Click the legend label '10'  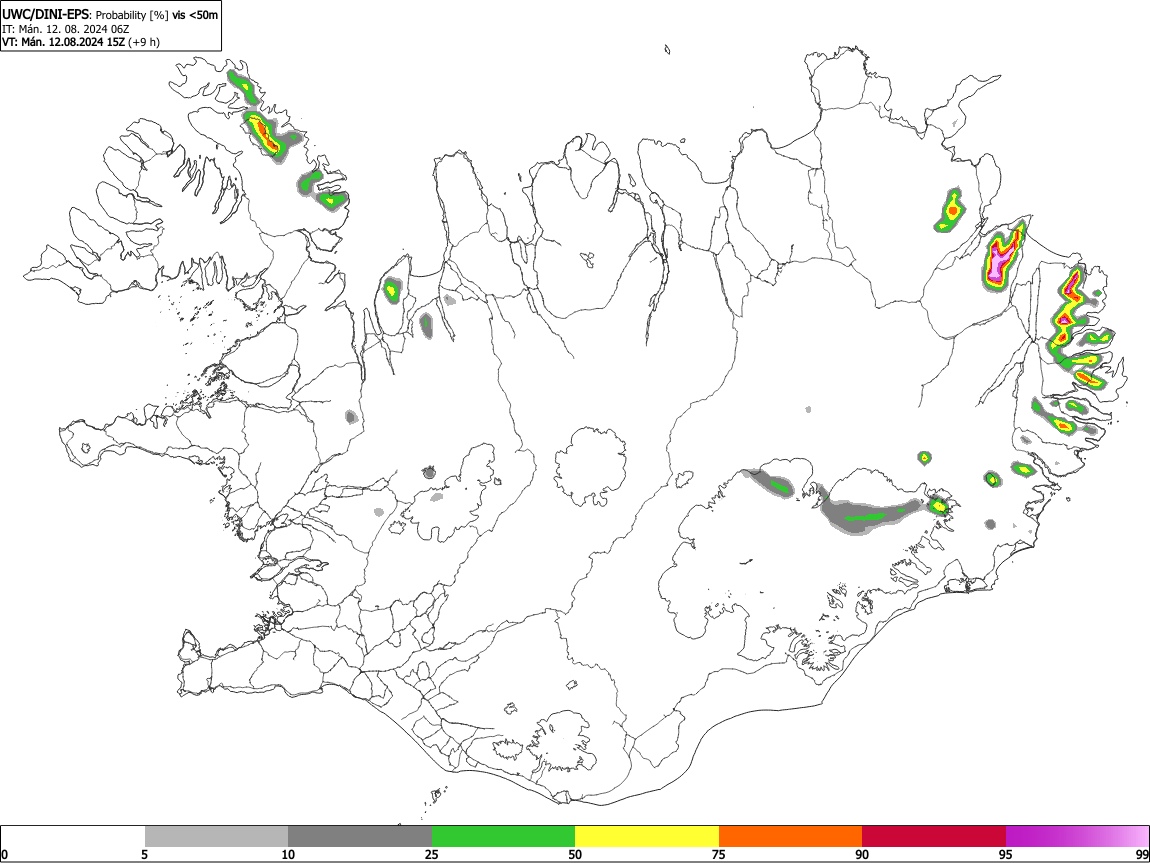(x=288, y=854)
